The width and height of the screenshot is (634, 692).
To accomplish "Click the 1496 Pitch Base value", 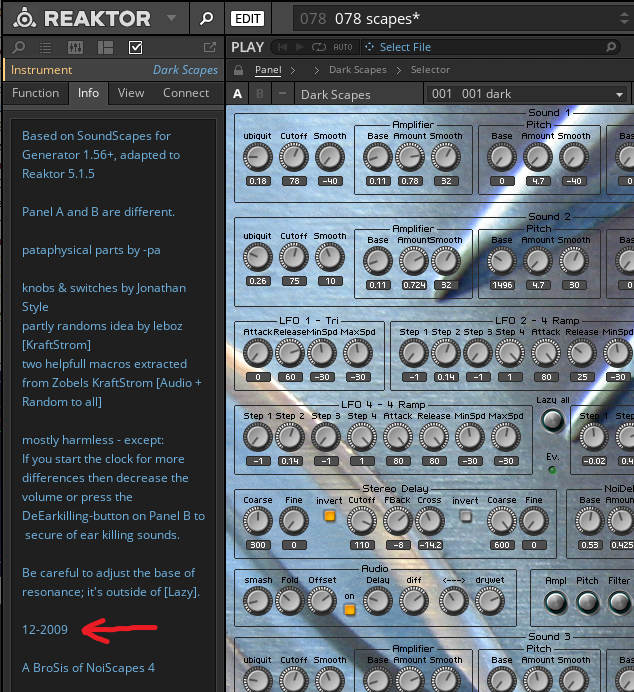I will click(502, 285).
